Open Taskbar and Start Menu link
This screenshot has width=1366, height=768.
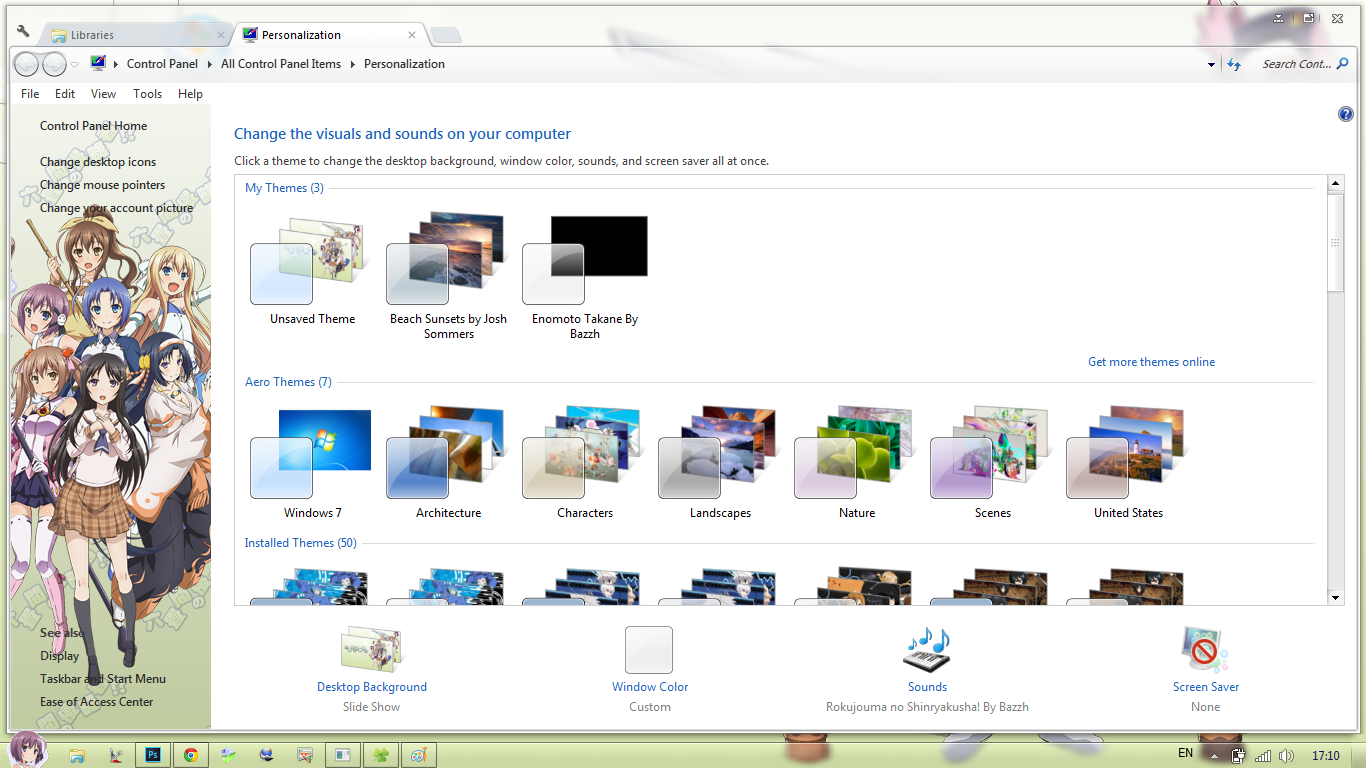click(103, 679)
